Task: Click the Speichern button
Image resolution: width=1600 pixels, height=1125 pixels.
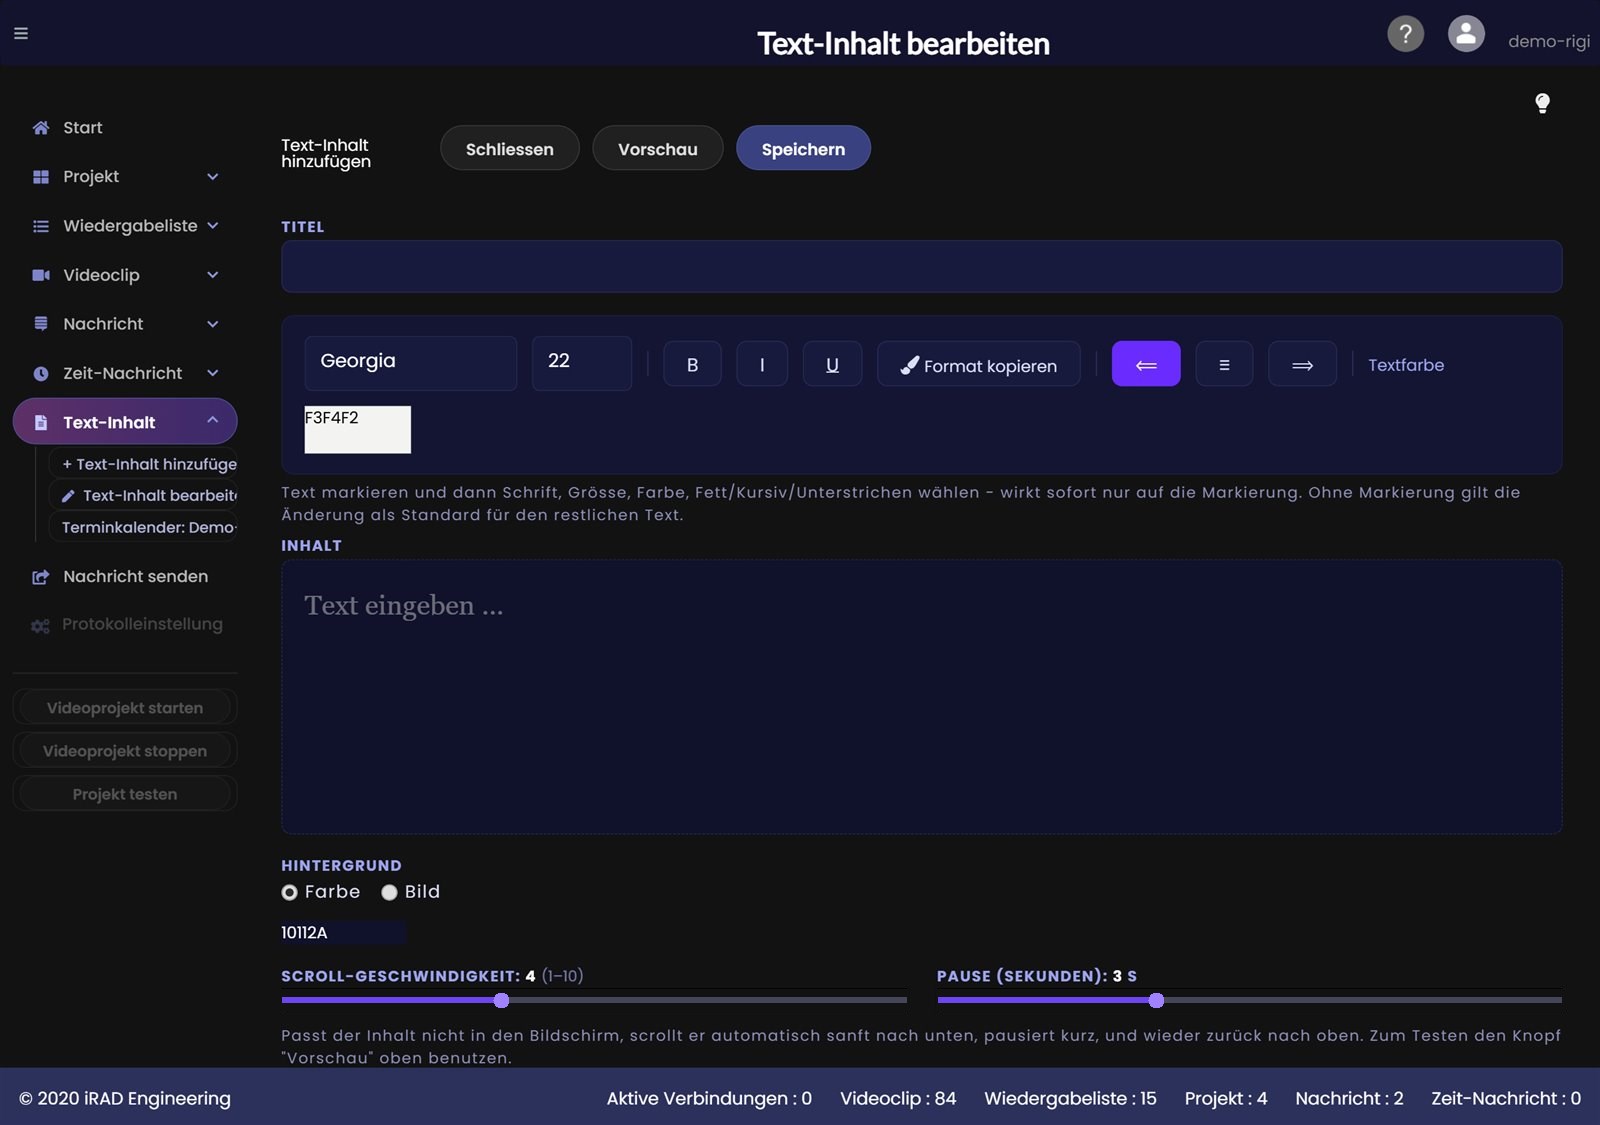Action: click(x=803, y=148)
